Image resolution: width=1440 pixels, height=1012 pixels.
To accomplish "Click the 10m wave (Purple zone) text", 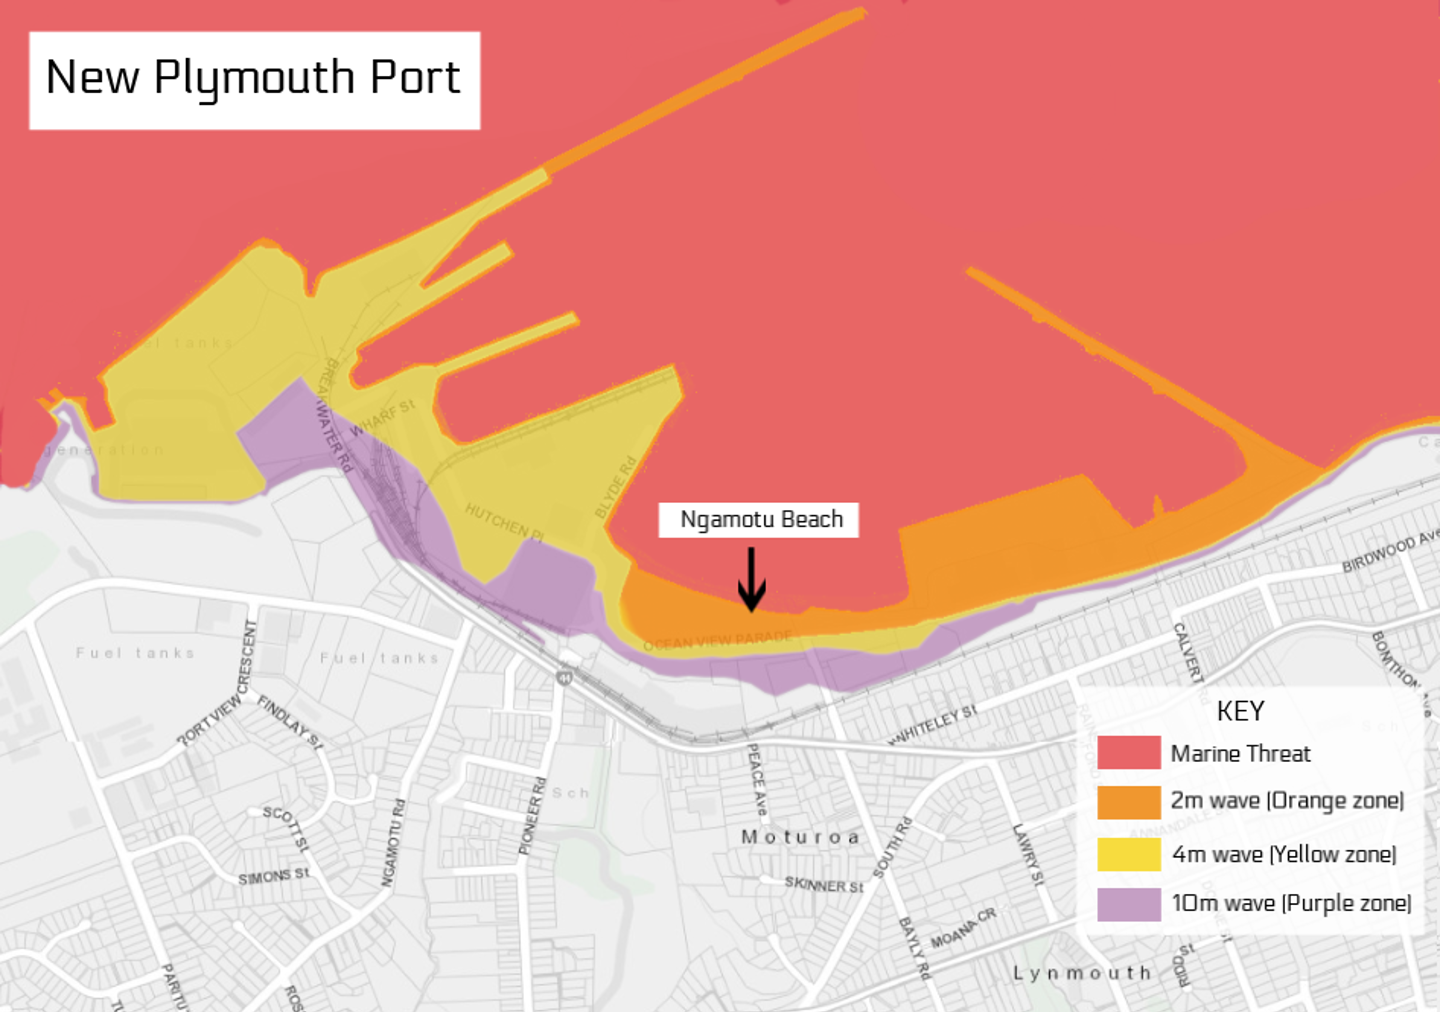I will pos(1291,903).
